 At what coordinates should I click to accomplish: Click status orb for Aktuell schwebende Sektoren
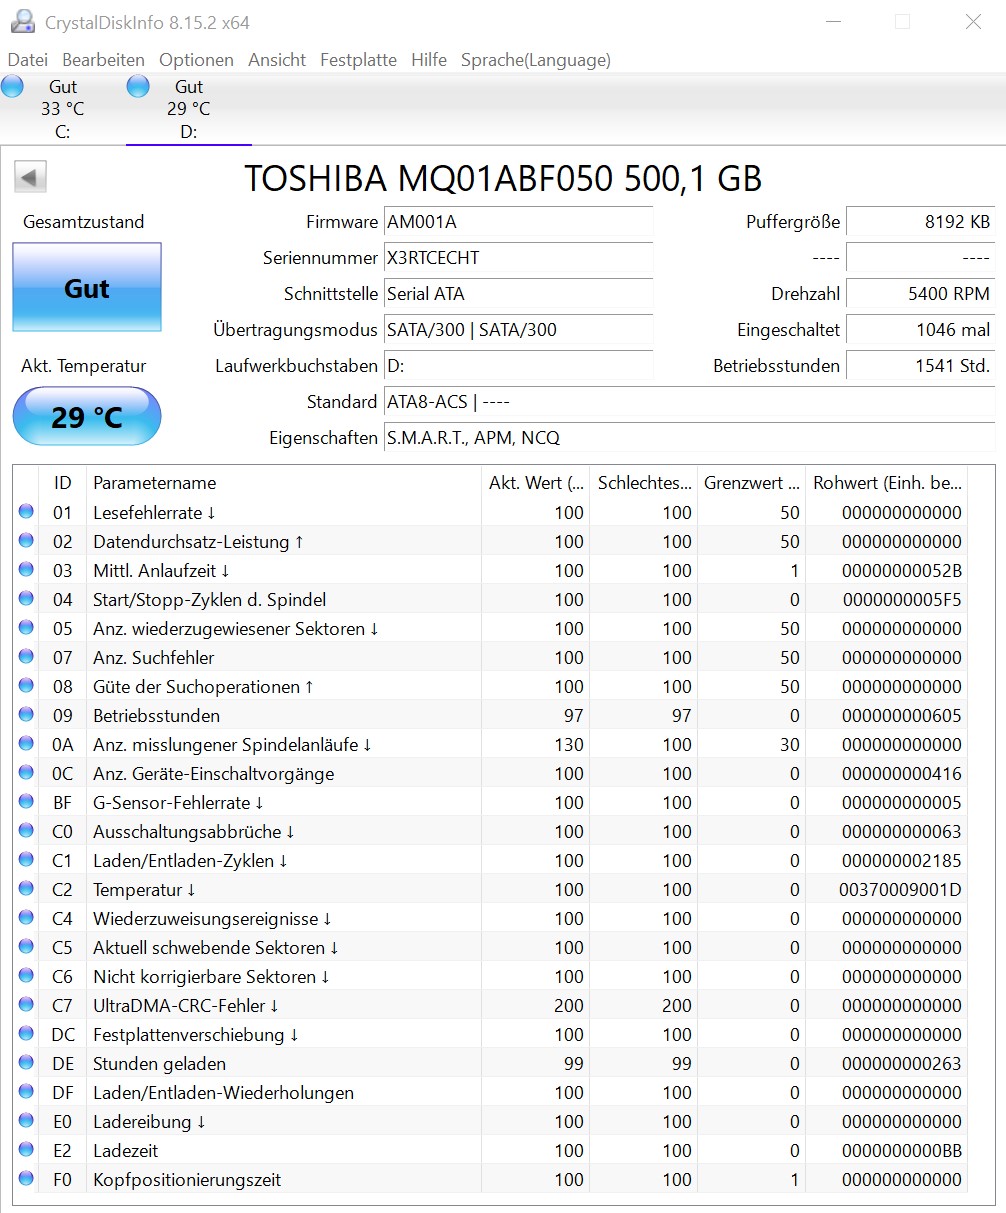(26, 948)
